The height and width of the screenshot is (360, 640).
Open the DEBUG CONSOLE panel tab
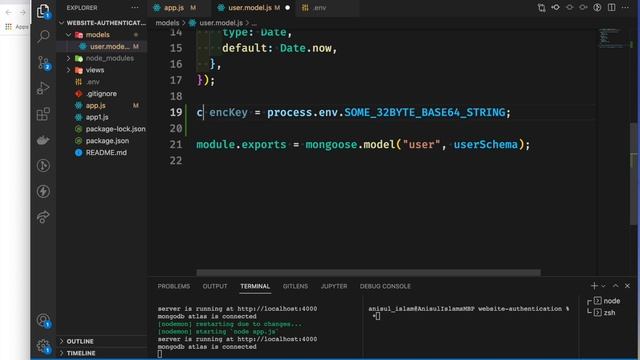tap(385, 286)
